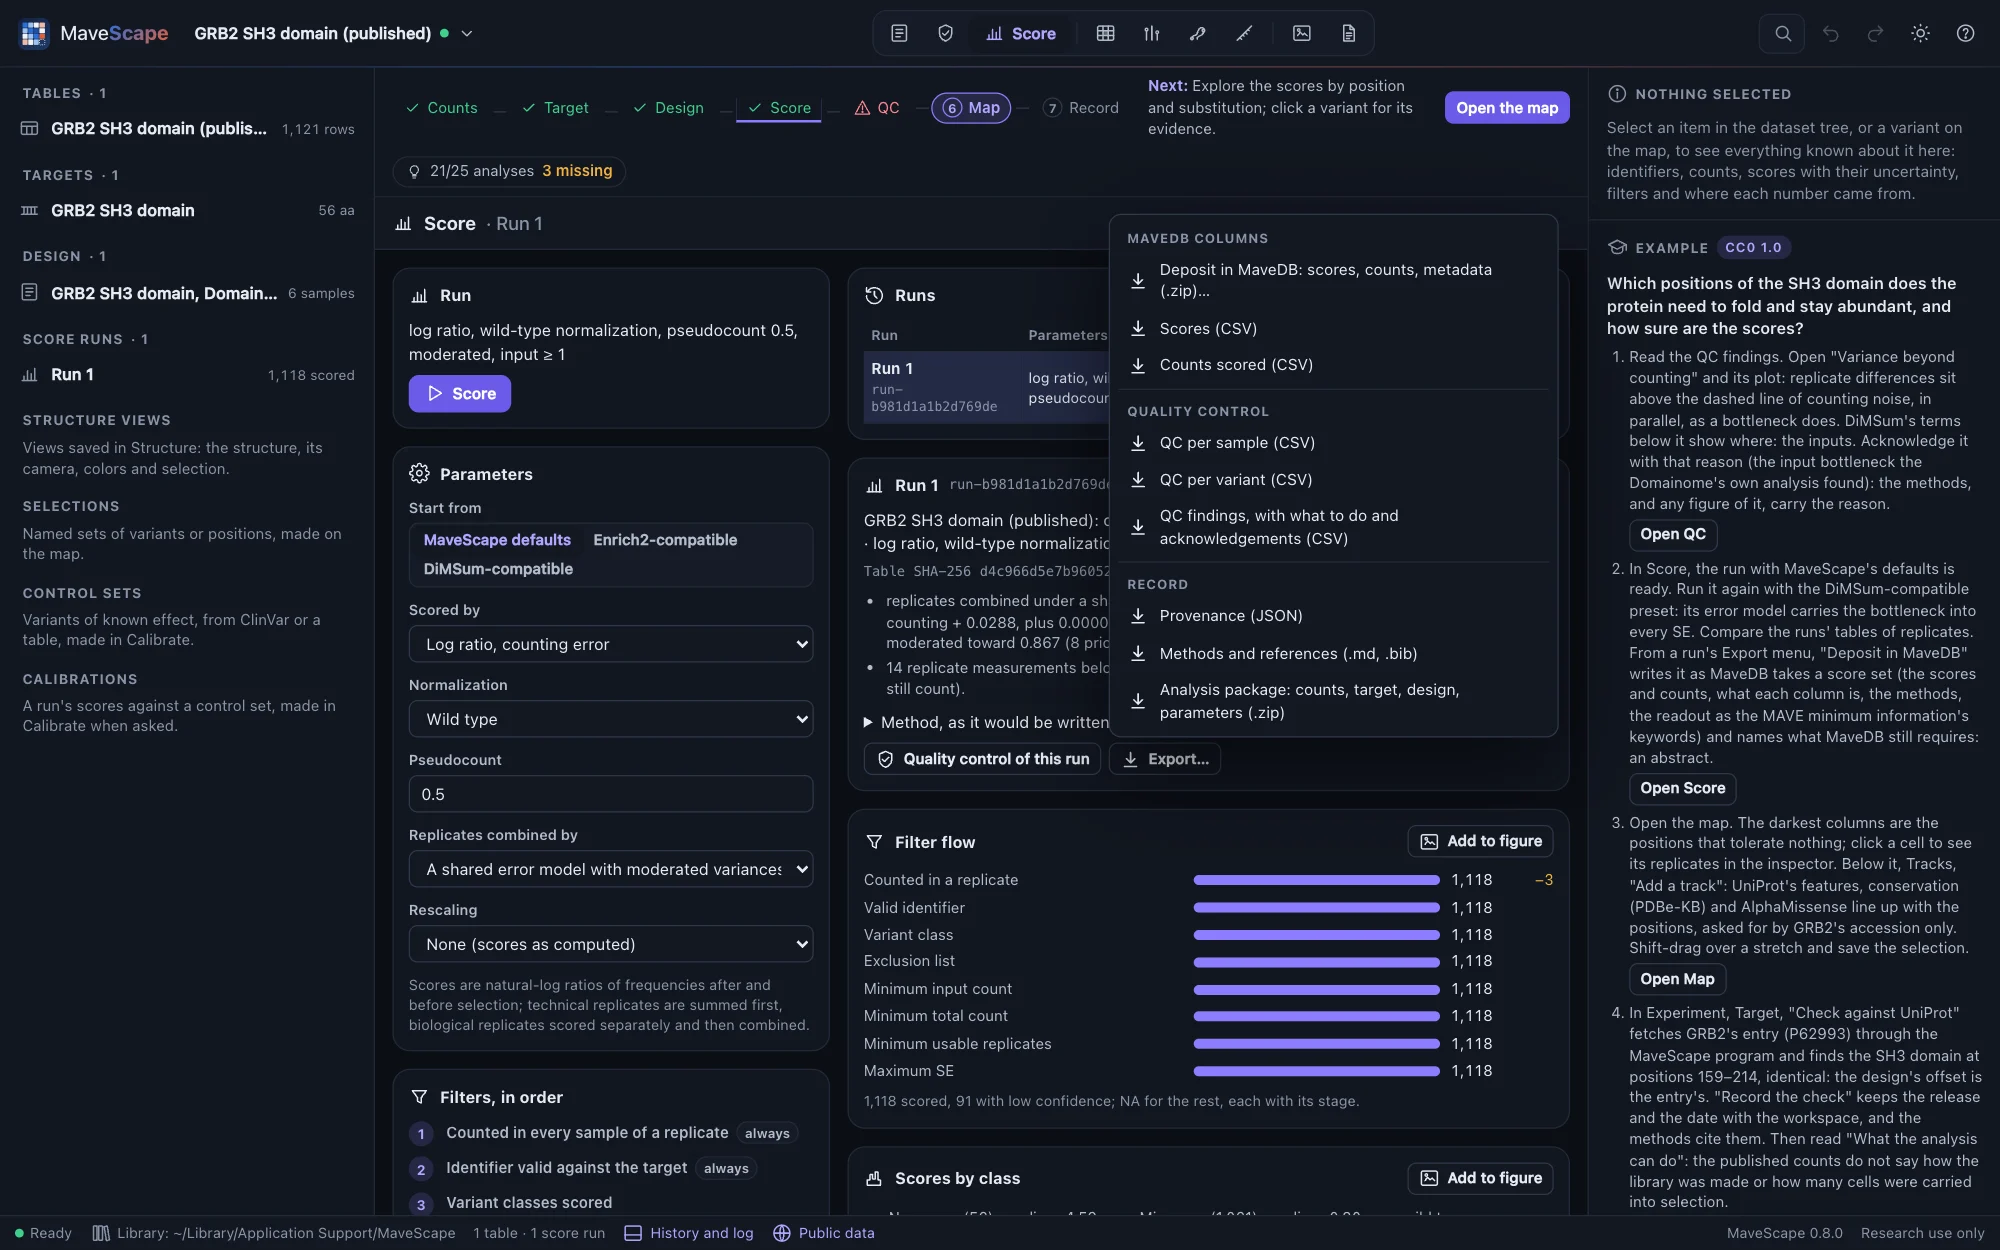Click Open QC in example panel

pyautogui.click(x=1673, y=534)
